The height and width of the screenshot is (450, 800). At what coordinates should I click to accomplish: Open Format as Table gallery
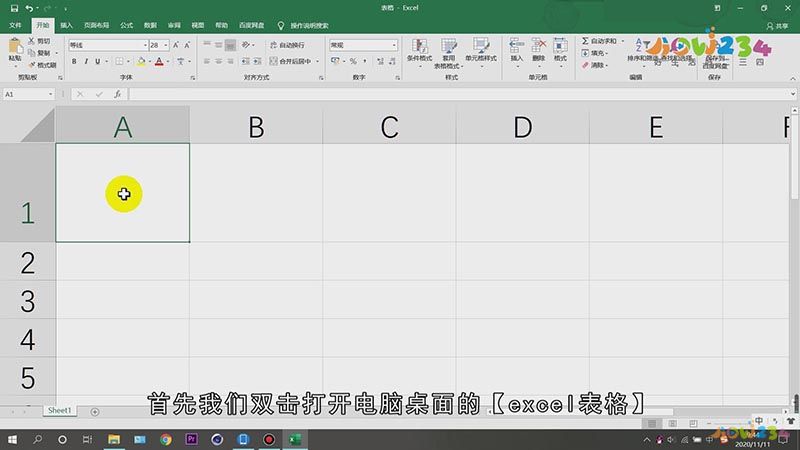coord(448,53)
